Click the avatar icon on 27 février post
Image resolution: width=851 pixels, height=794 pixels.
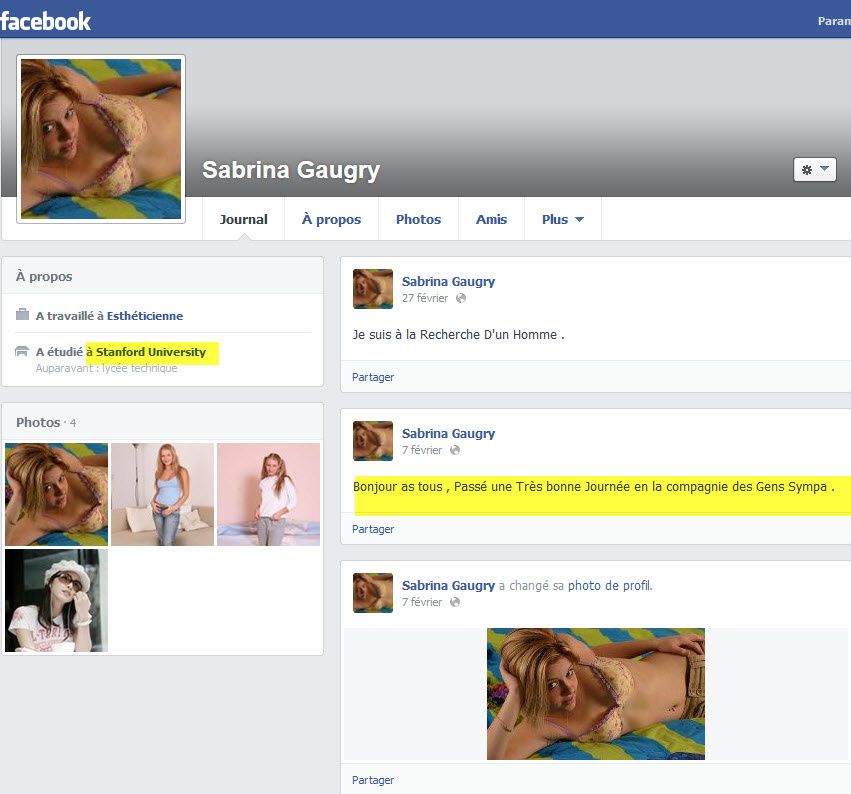click(x=373, y=289)
